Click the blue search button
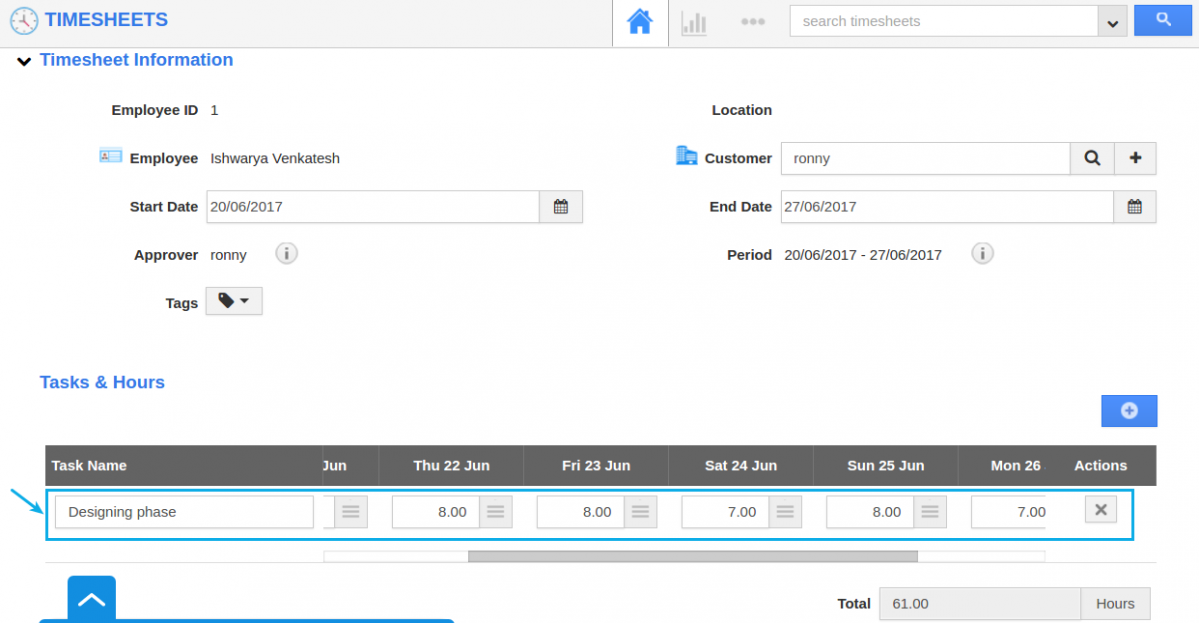 1163,19
